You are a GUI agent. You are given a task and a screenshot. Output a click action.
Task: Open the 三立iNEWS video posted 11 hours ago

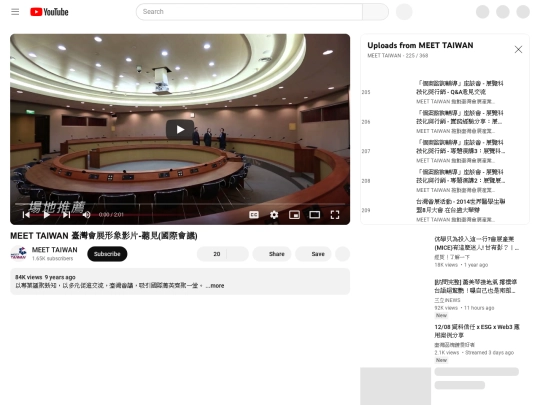(x=477, y=286)
